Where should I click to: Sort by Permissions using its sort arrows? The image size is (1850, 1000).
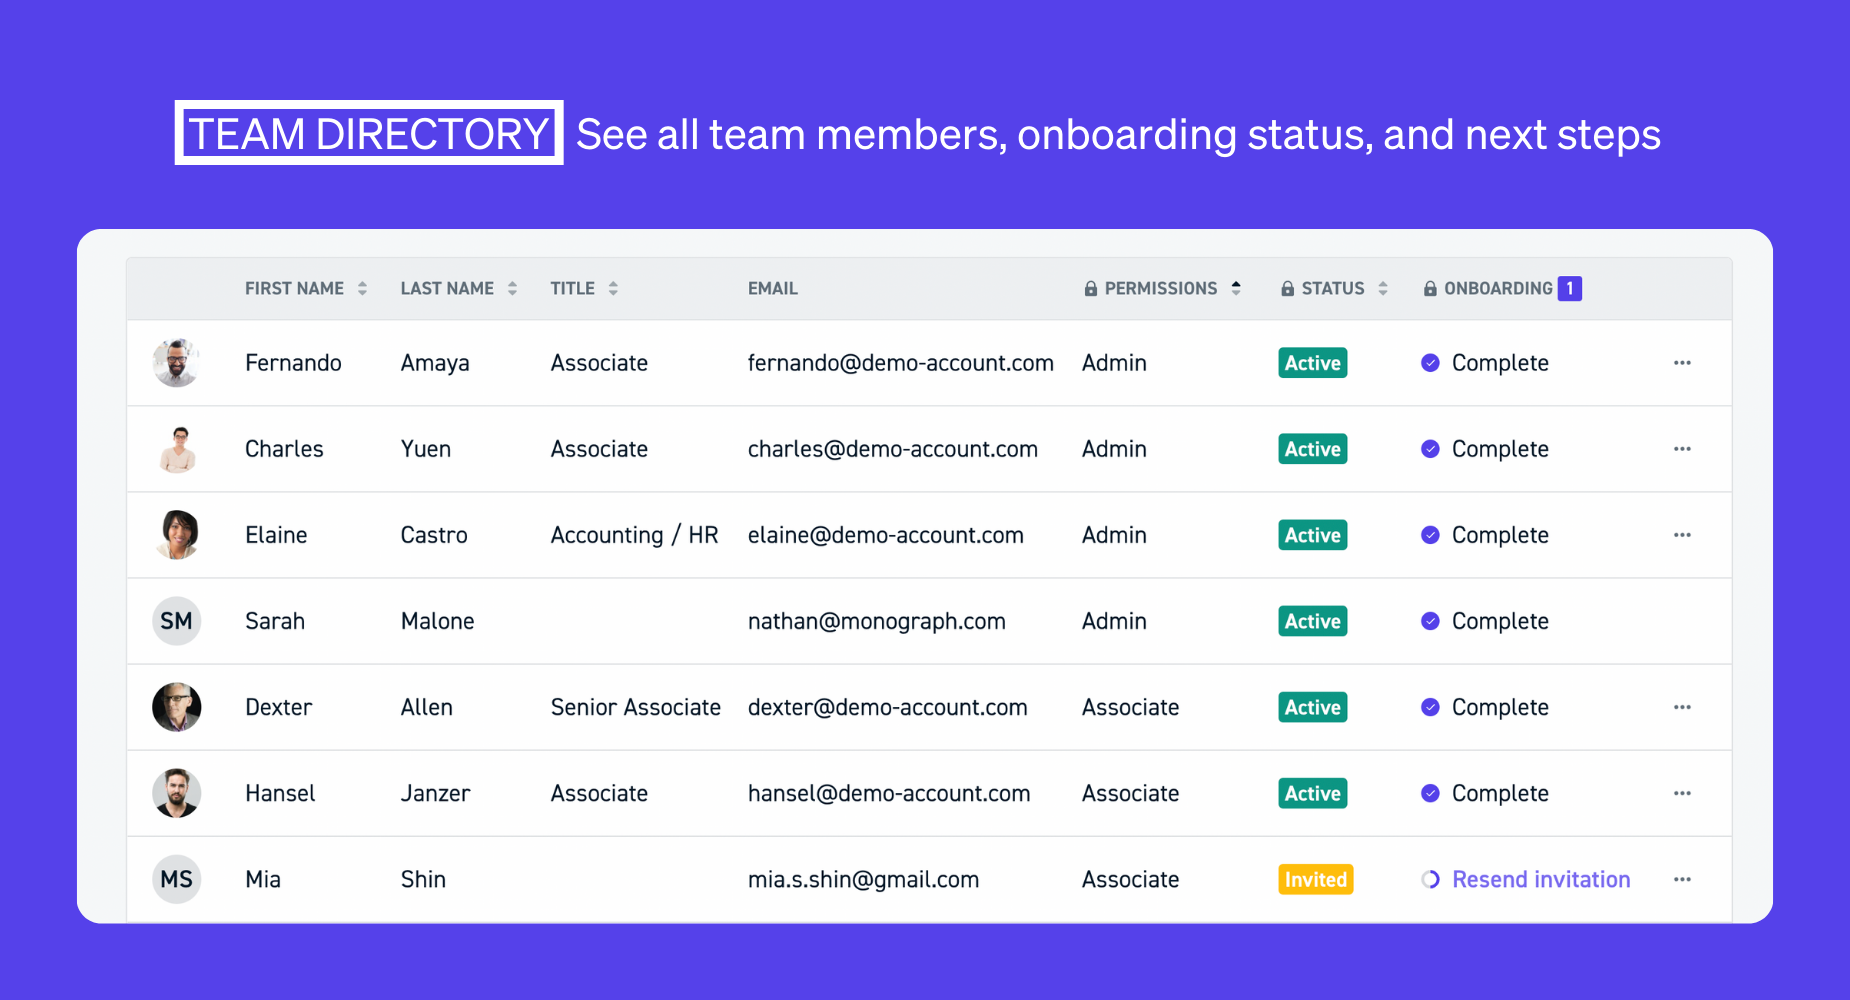pos(1236,289)
